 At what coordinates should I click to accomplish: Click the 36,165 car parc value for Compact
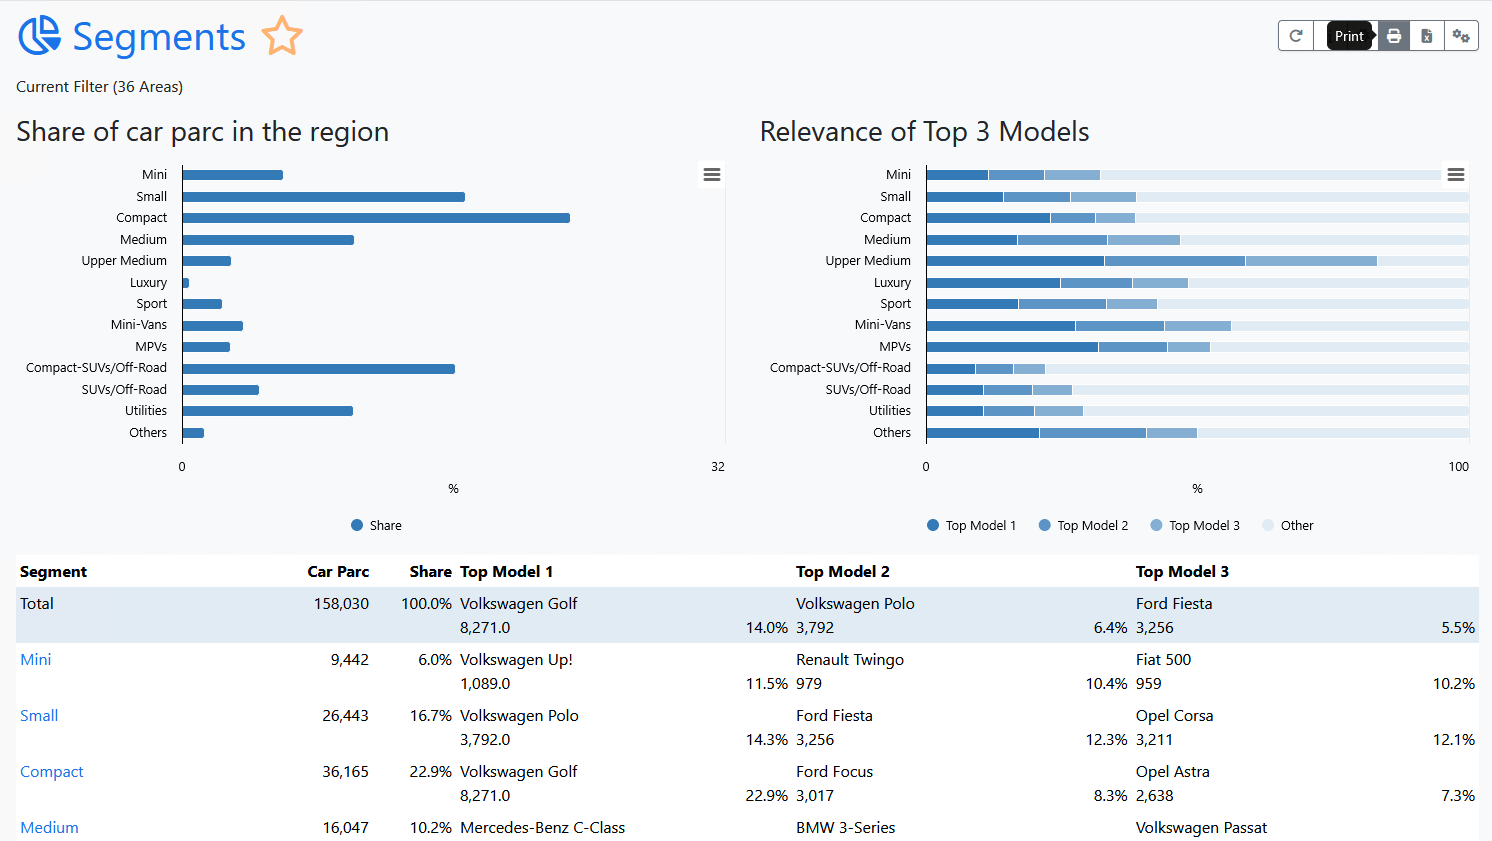345,772
